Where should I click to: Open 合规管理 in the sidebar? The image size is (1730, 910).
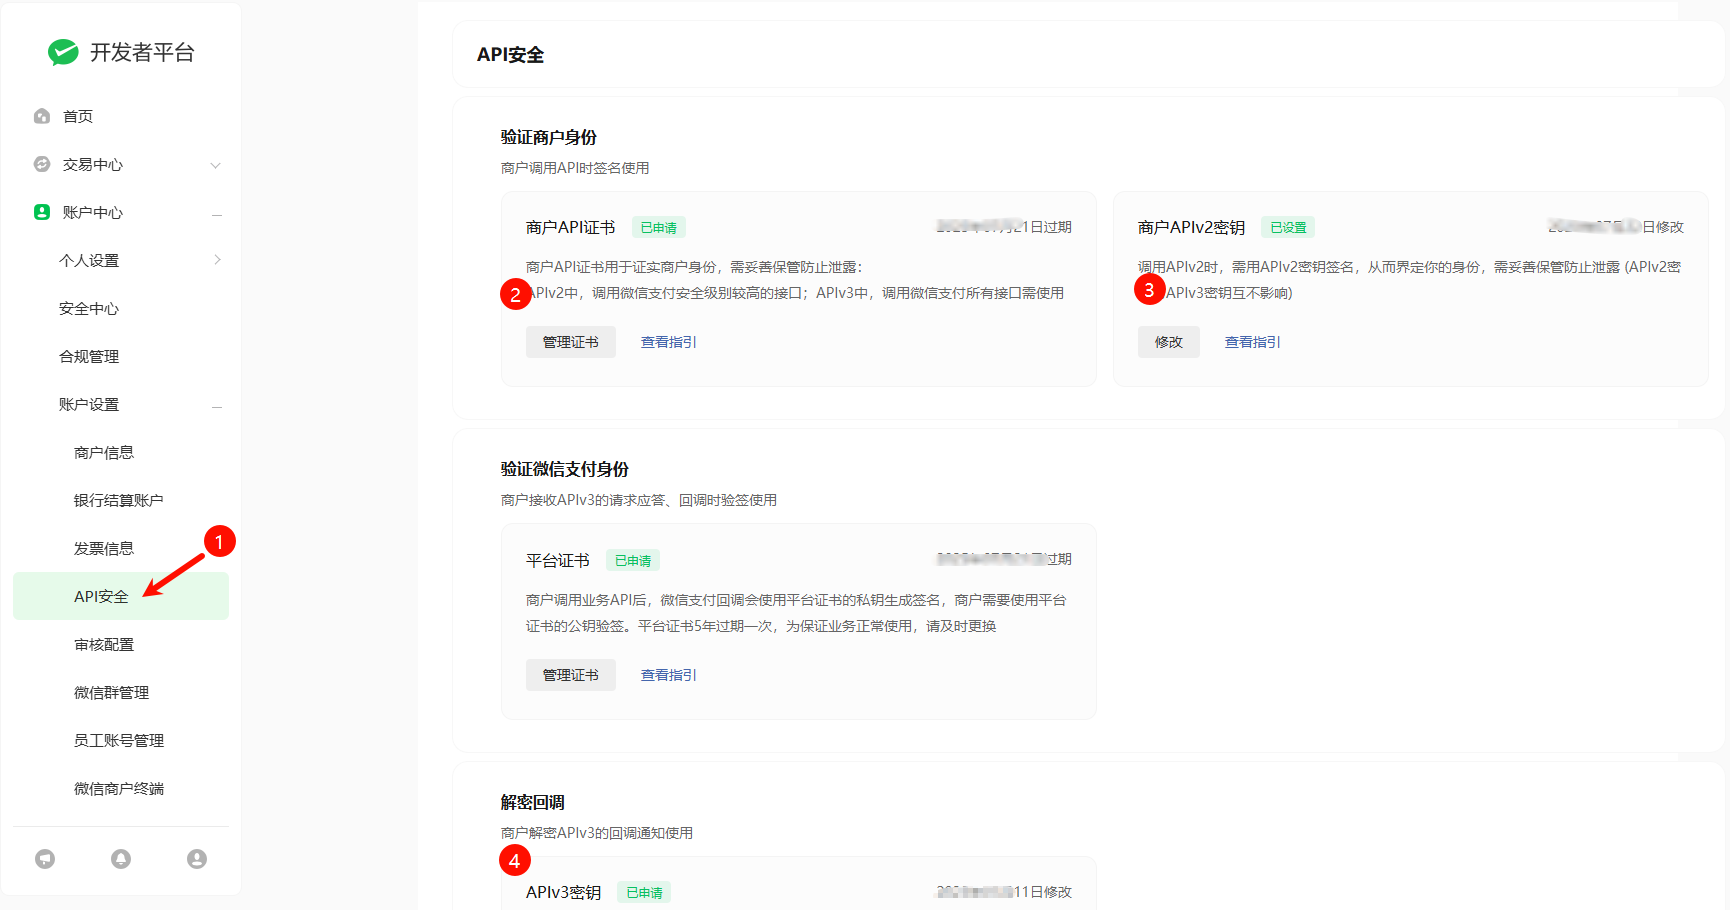[89, 356]
